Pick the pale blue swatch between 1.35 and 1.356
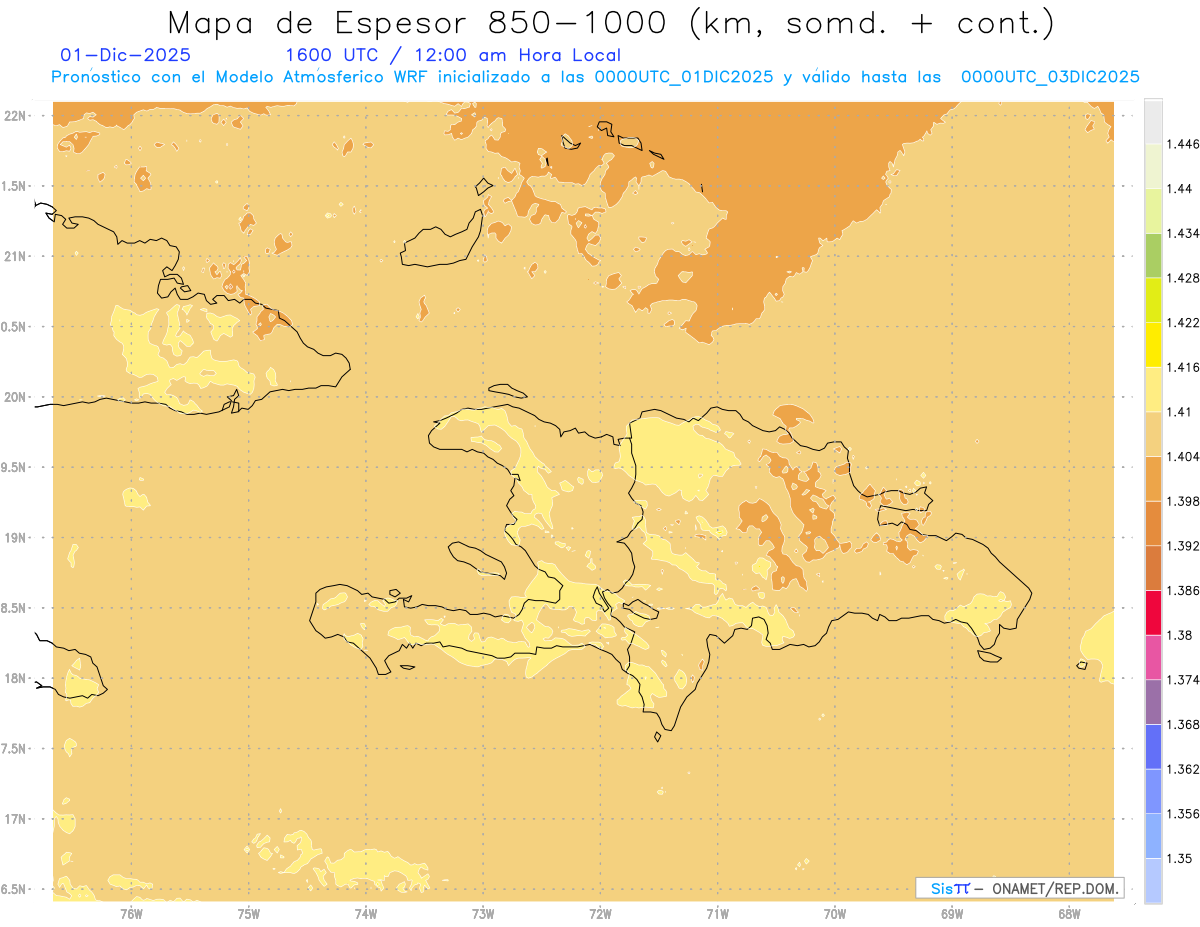The height and width of the screenshot is (927, 1200). [1153, 836]
